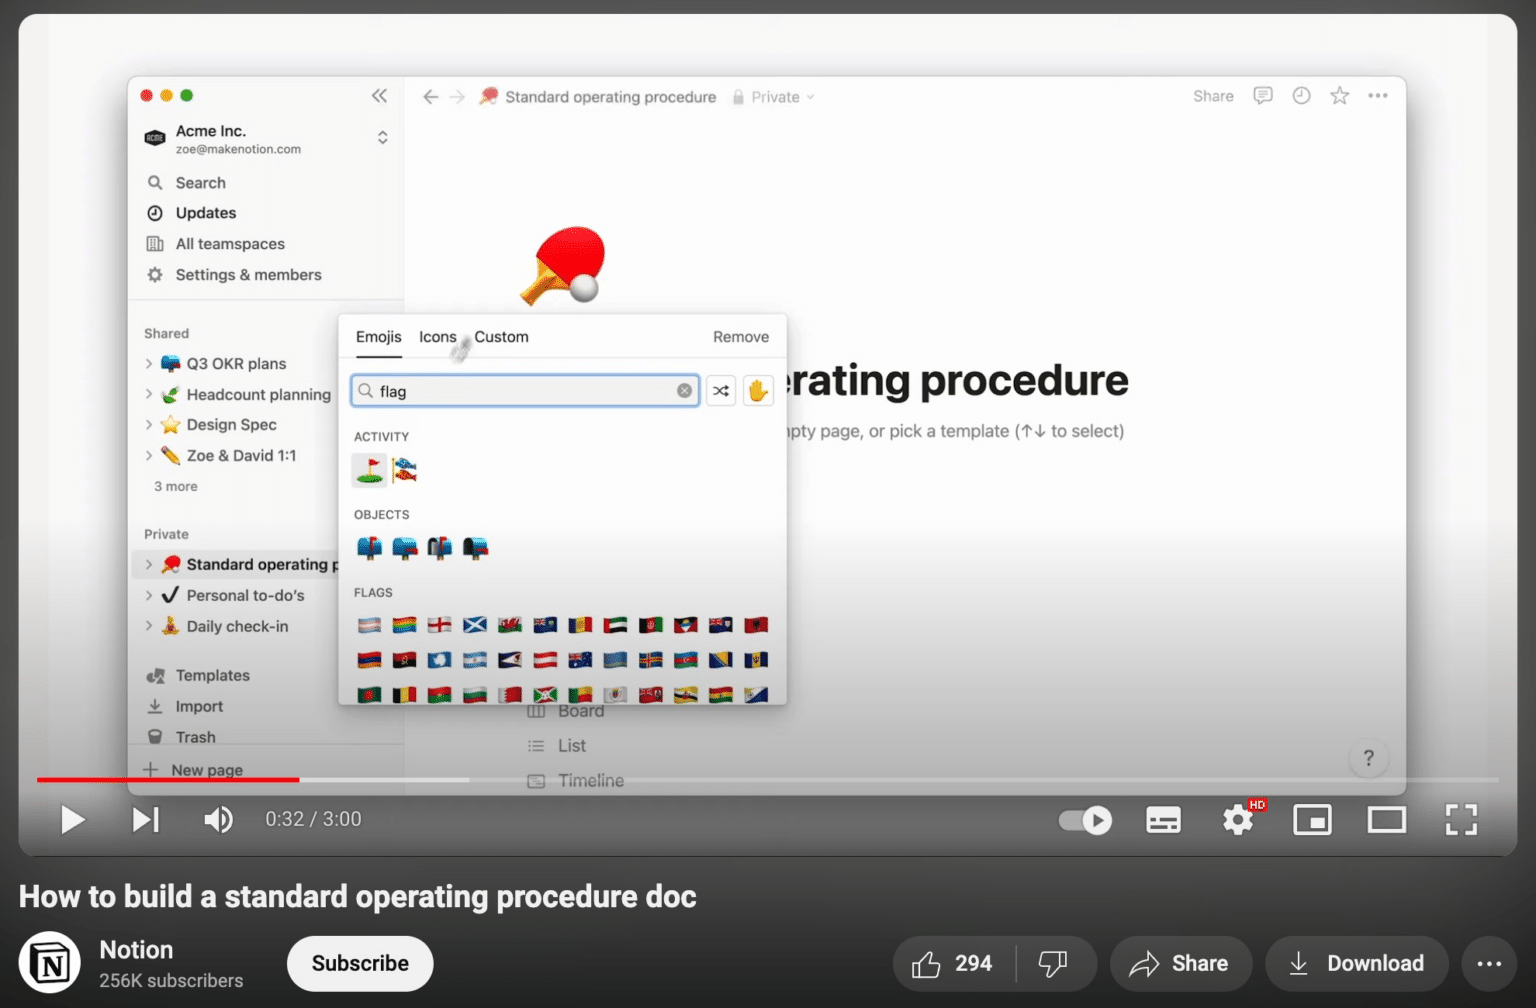Expand the Q3 OKR plans tree item
The image size is (1536, 1008).
click(x=148, y=363)
